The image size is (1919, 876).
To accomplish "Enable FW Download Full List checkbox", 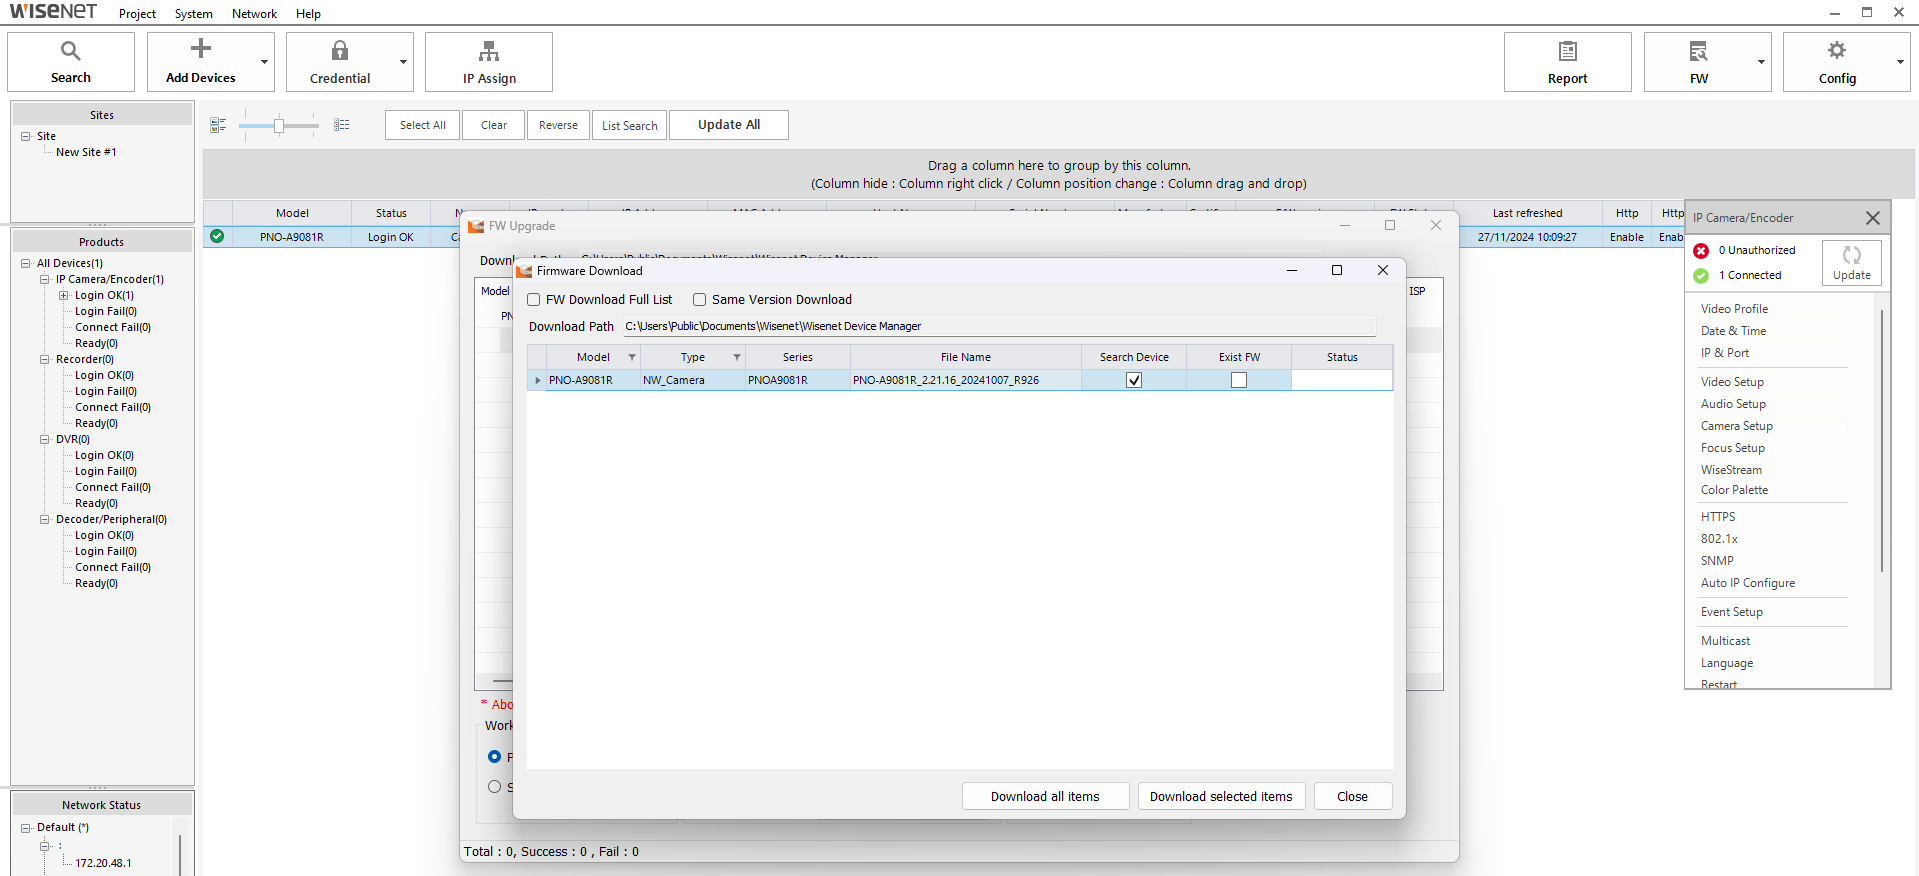I will pyautogui.click(x=534, y=300).
